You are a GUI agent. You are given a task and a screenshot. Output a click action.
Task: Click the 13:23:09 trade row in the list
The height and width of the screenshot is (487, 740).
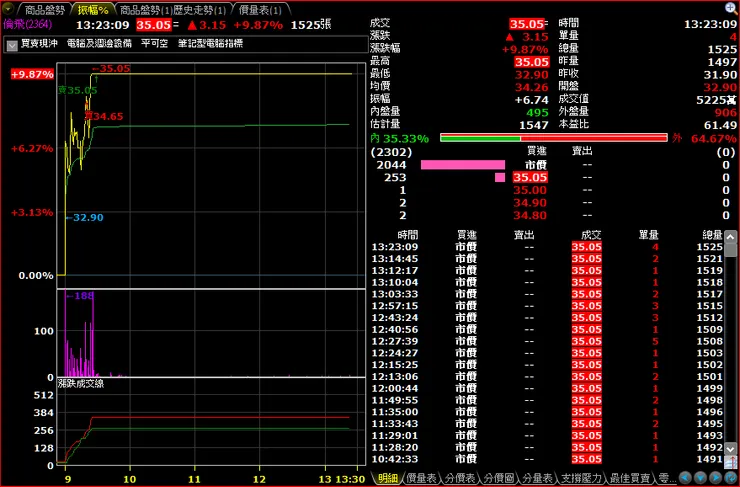pyautogui.click(x=547, y=247)
